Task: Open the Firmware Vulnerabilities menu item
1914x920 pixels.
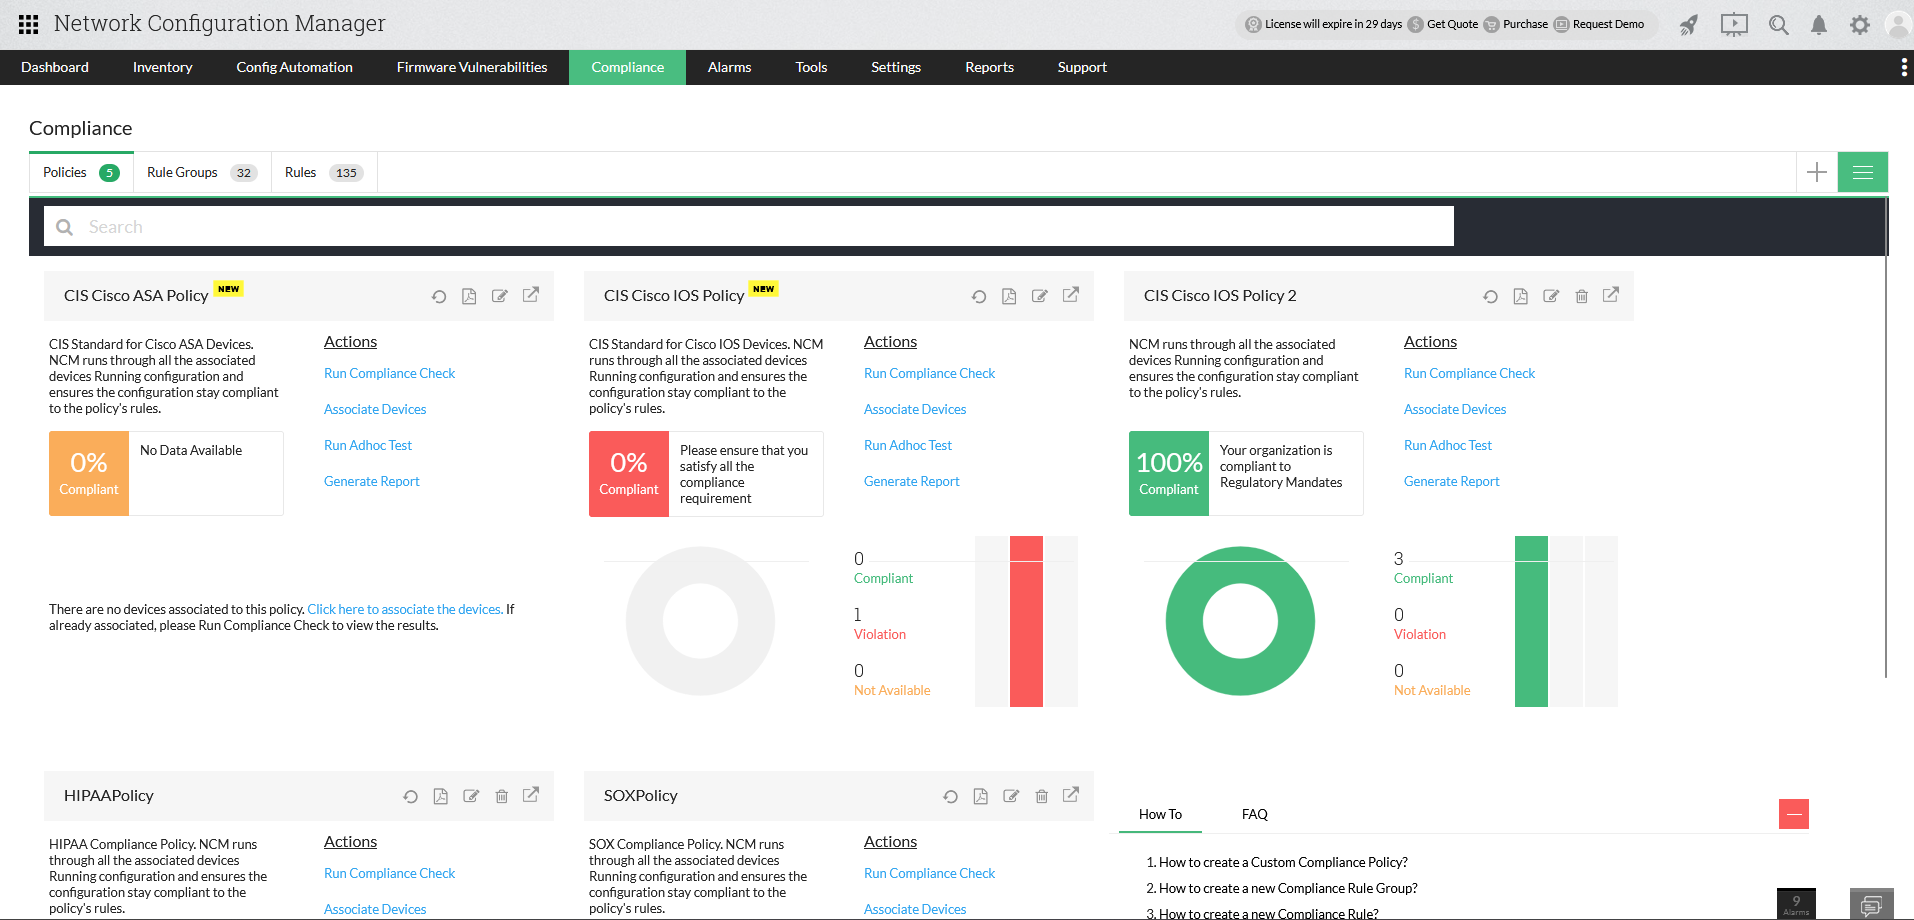Action: [471, 67]
